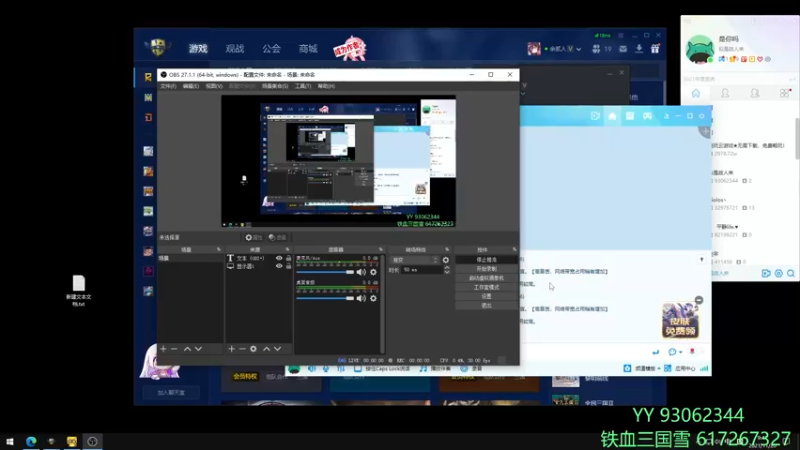
Task: Click Start Recording button in OBS controls
Action: point(486,269)
